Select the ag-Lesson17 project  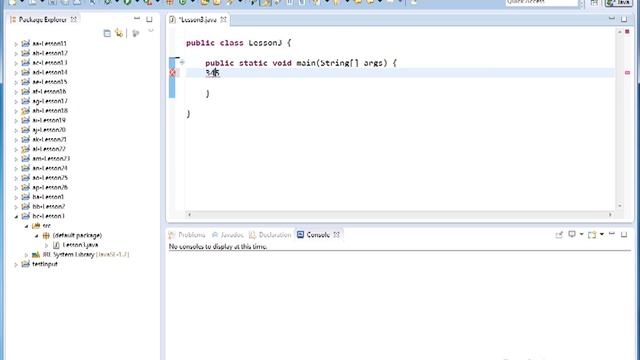pos(49,101)
